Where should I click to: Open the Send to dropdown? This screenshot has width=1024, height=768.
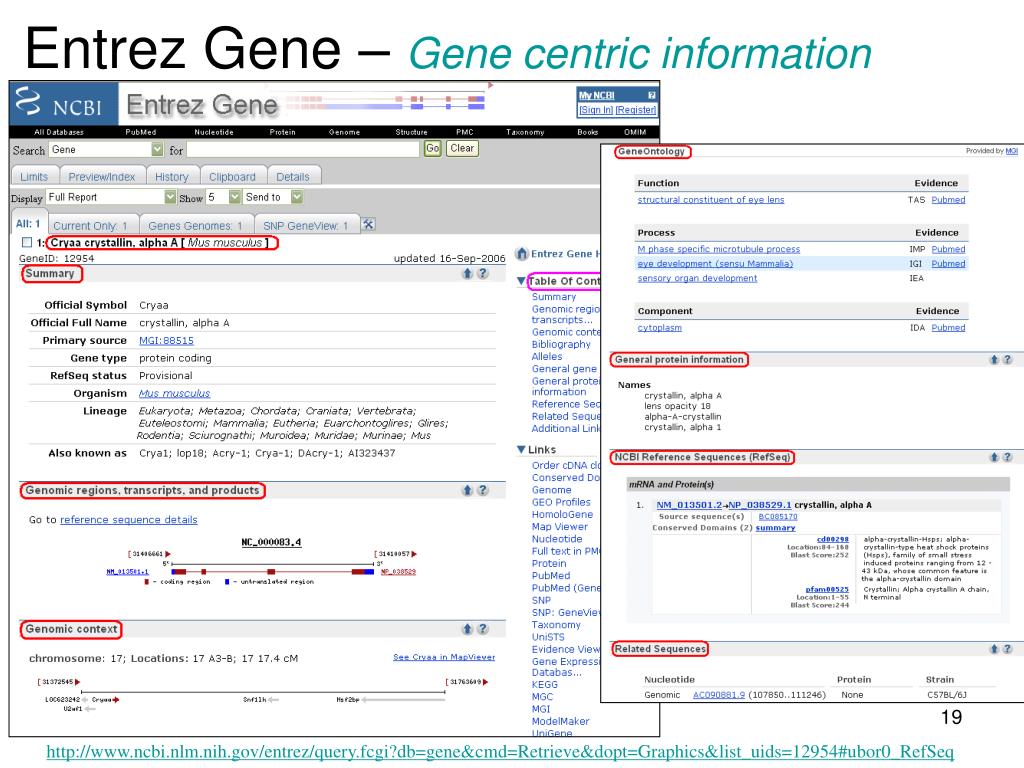click(x=297, y=197)
